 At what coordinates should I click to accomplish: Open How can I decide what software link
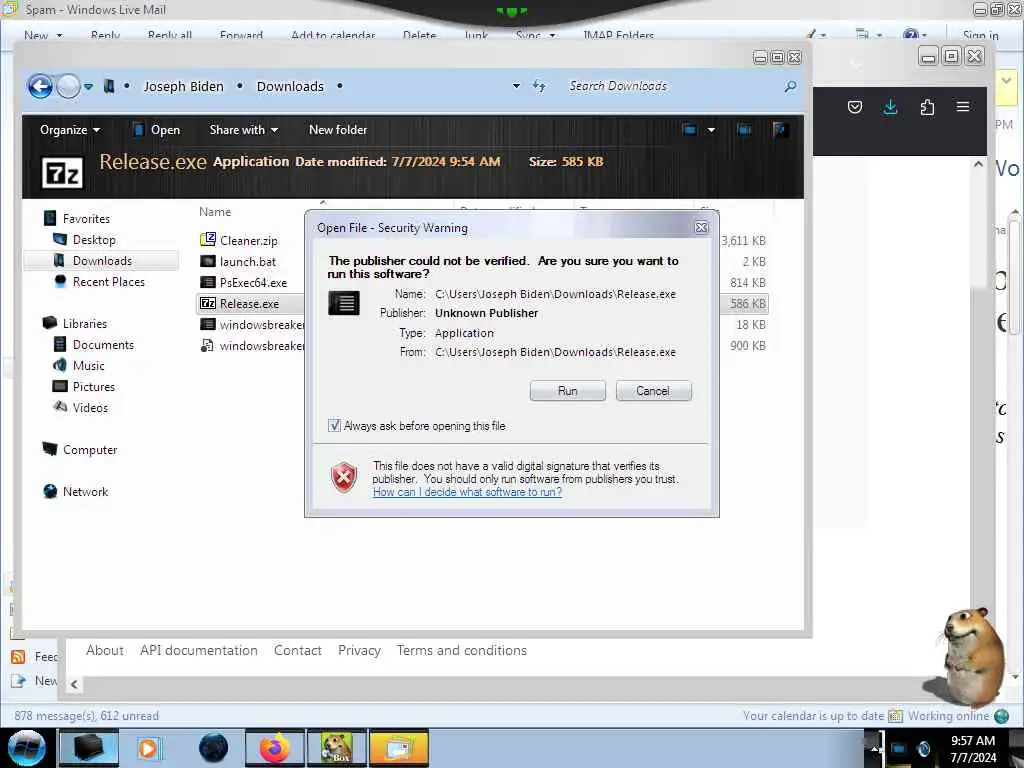pos(467,492)
